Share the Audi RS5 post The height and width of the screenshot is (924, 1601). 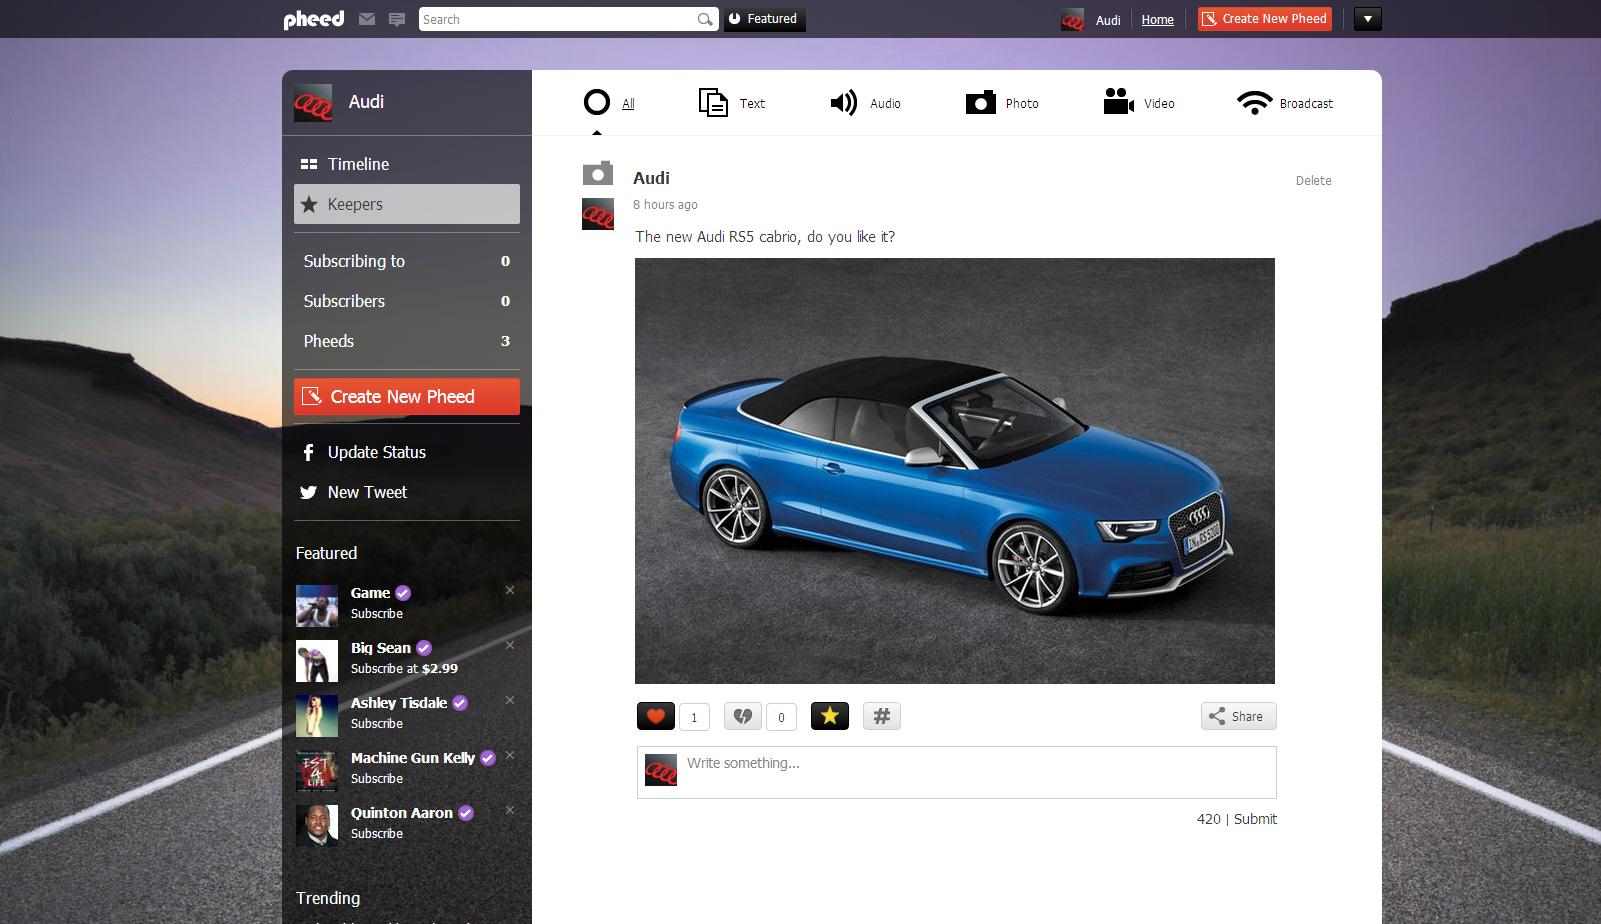click(x=1238, y=716)
